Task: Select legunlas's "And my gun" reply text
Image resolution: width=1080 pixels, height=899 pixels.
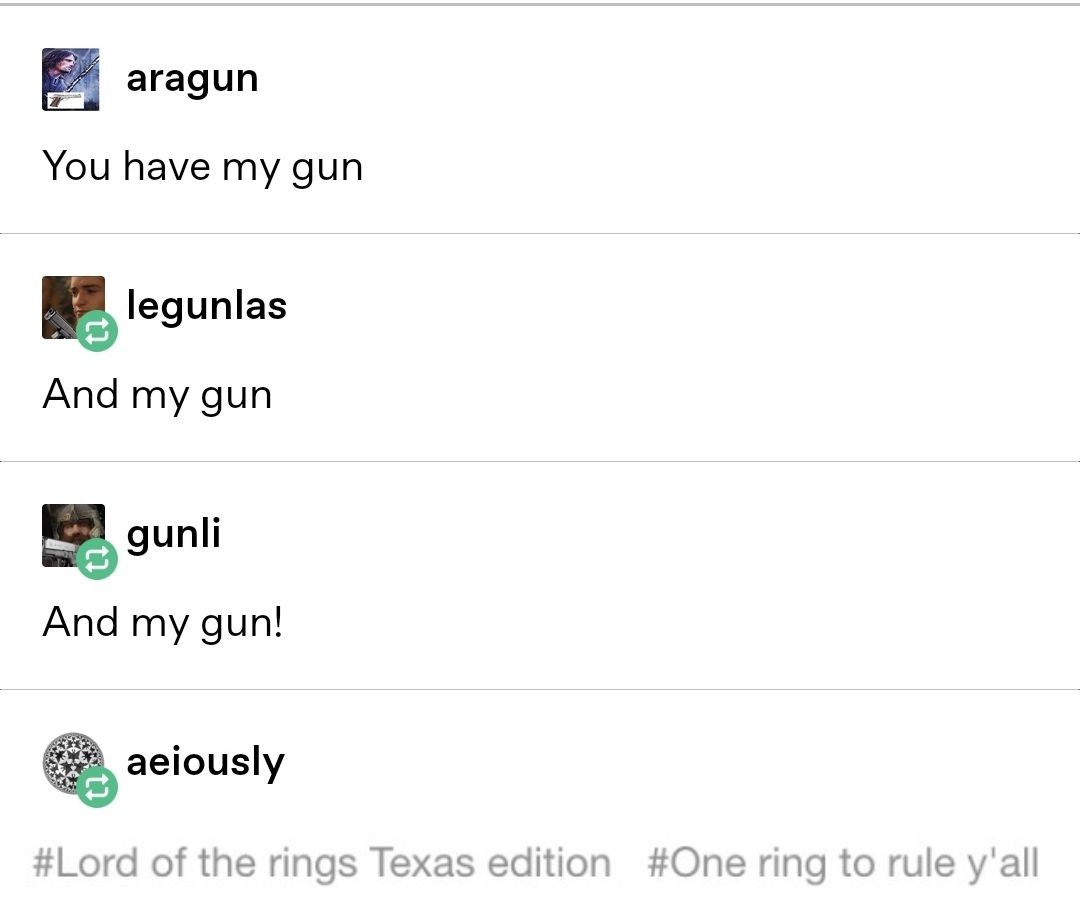Action: point(157,394)
